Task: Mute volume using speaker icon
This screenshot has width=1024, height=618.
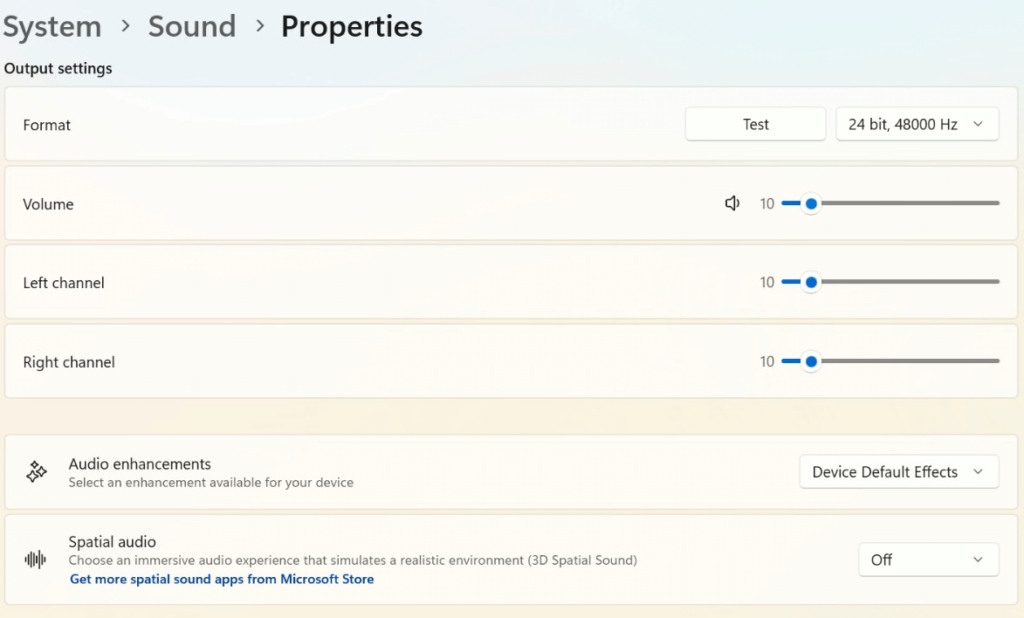Action: [x=732, y=203]
